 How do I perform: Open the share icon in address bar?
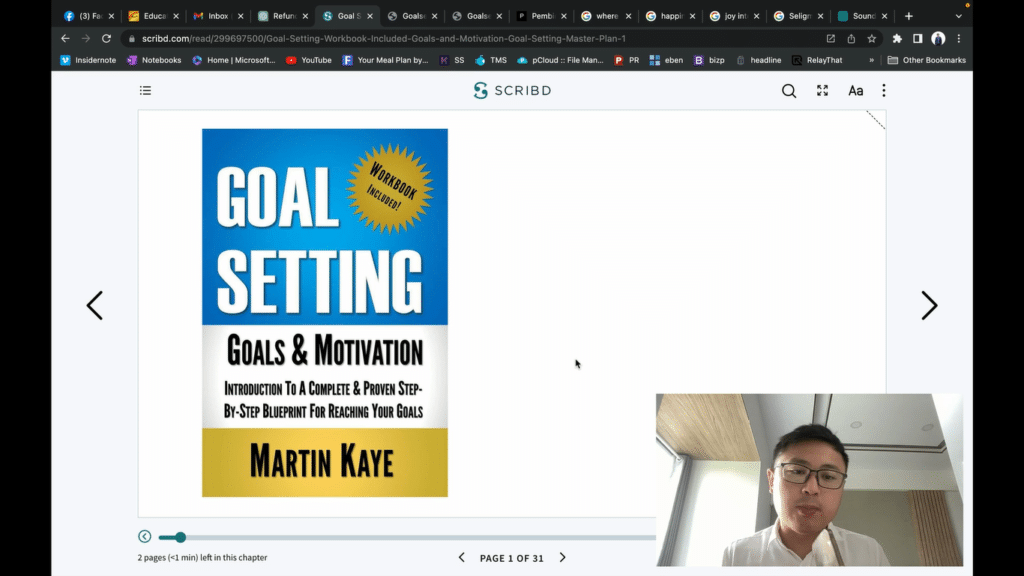(851, 39)
